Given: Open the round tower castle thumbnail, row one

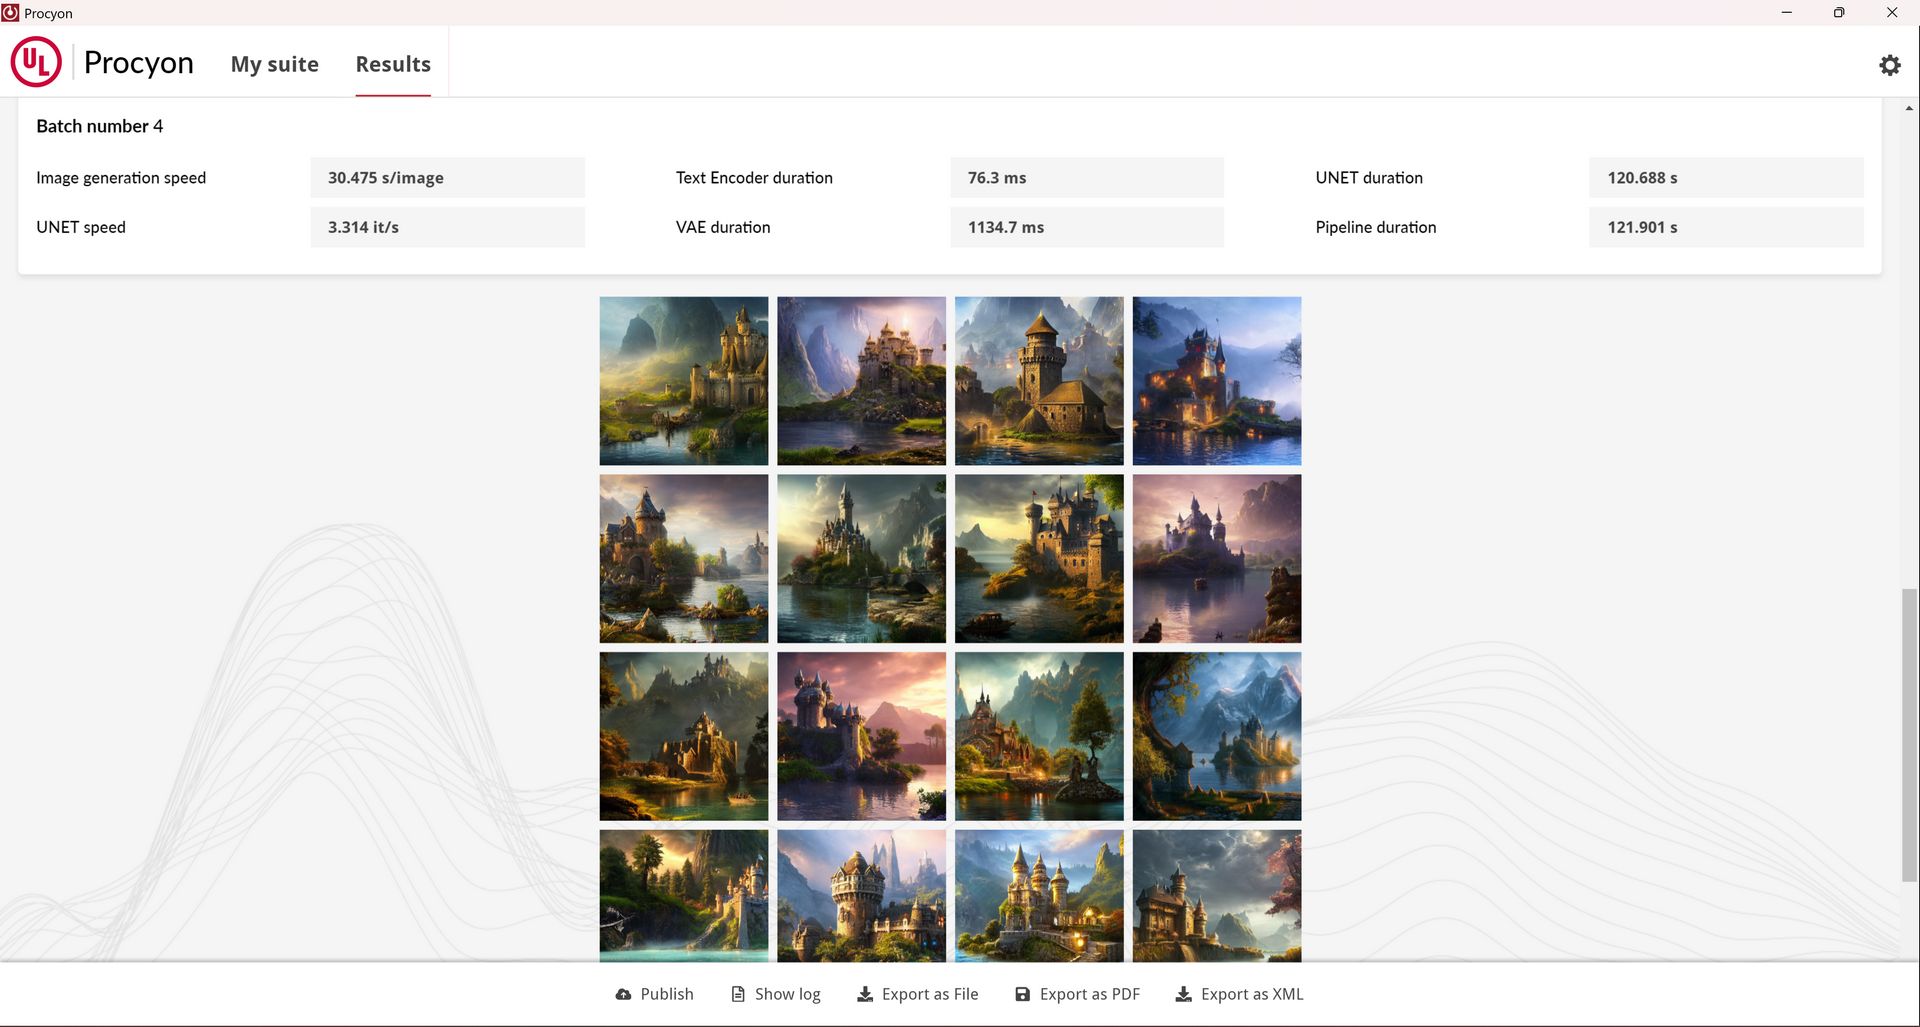Looking at the screenshot, I should (1039, 381).
